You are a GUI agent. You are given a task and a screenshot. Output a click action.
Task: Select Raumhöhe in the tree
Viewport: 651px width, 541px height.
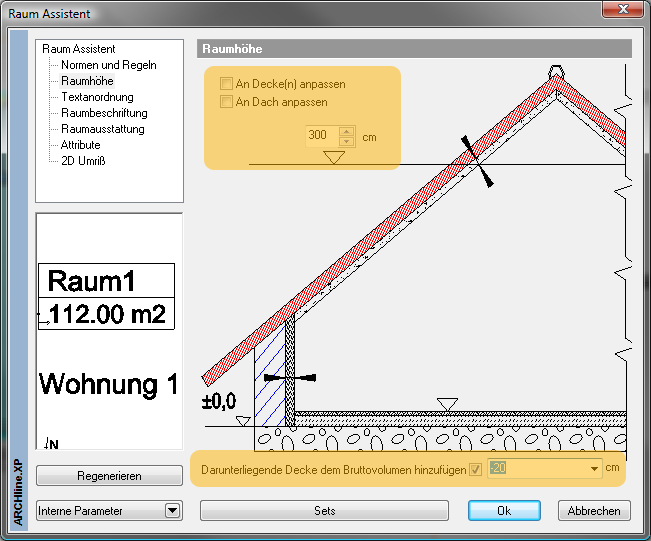[x=87, y=81]
